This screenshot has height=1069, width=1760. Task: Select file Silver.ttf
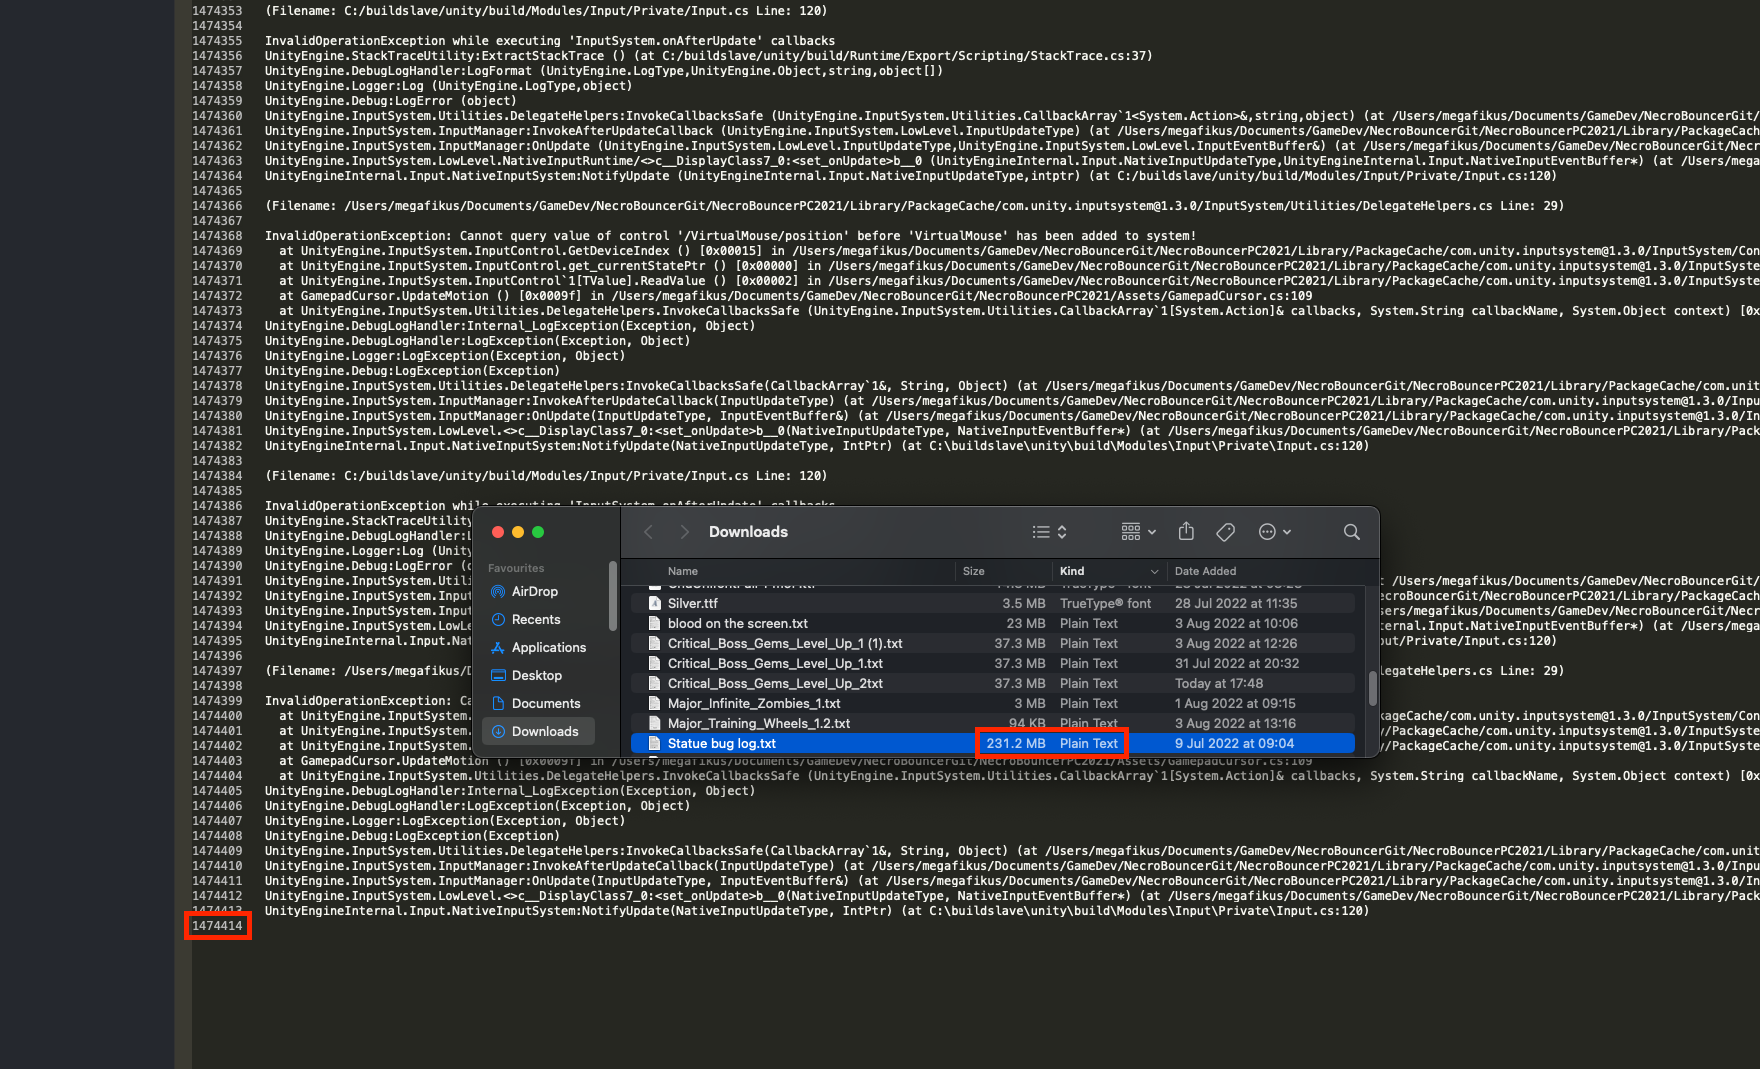pyautogui.click(x=993, y=604)
